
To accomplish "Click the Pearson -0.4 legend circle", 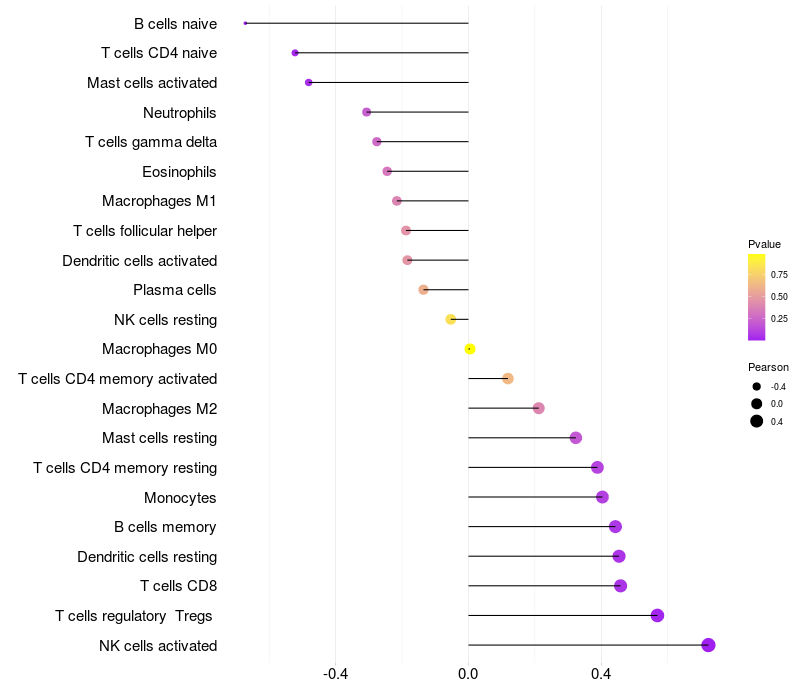I will coord(756,387).
